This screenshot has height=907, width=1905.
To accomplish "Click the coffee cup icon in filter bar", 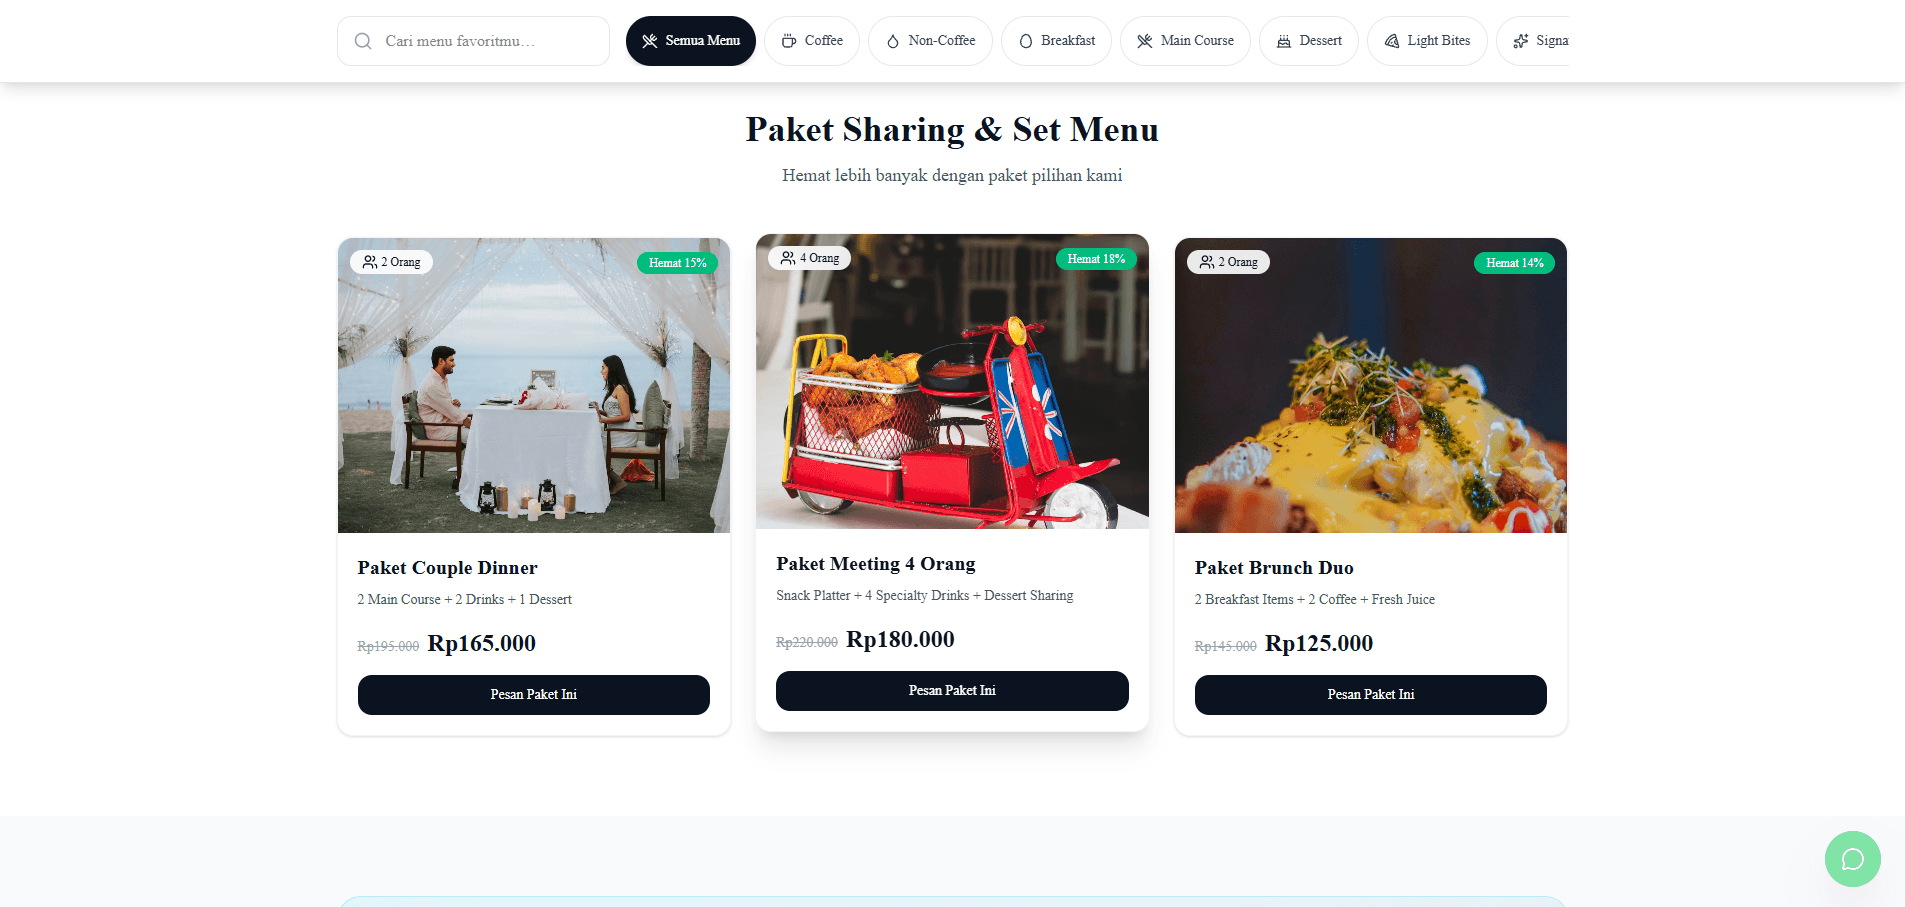I will (789, 41).
